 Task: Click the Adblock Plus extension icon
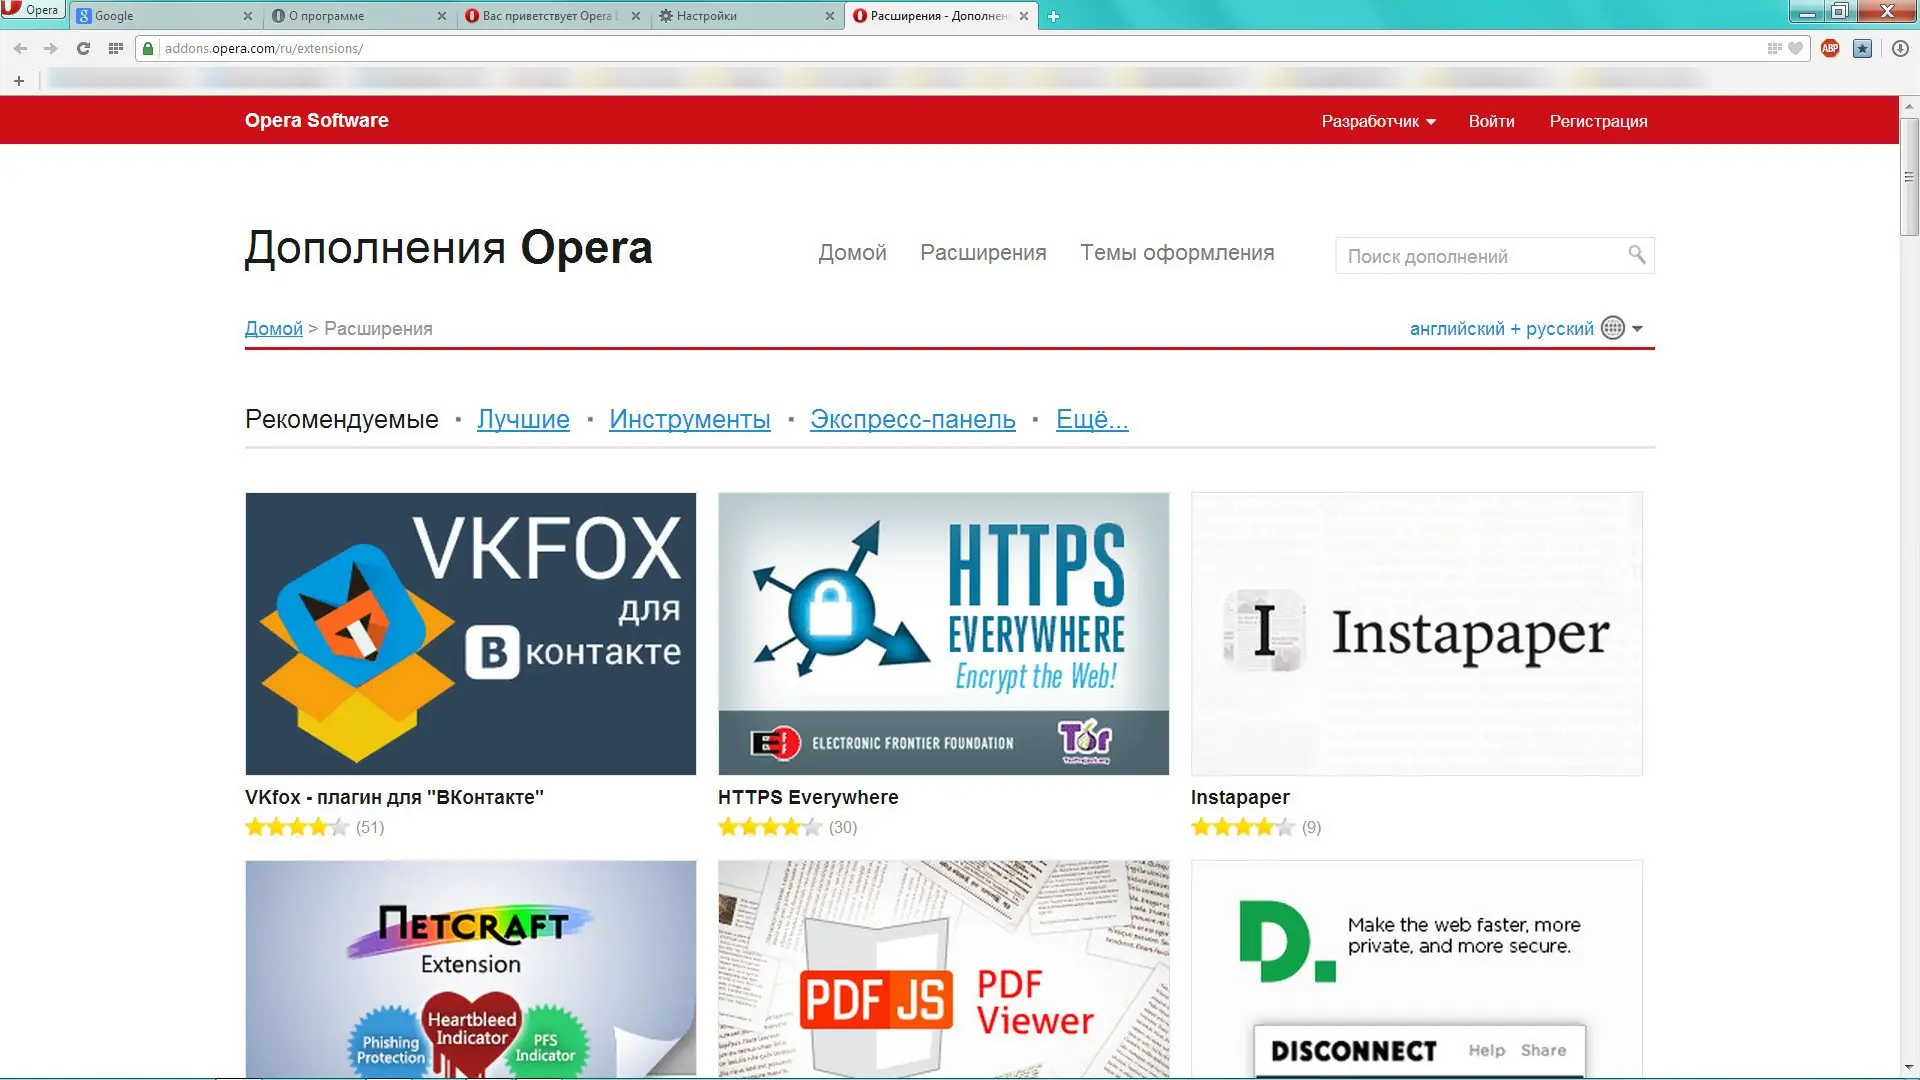coord(1830,48)
